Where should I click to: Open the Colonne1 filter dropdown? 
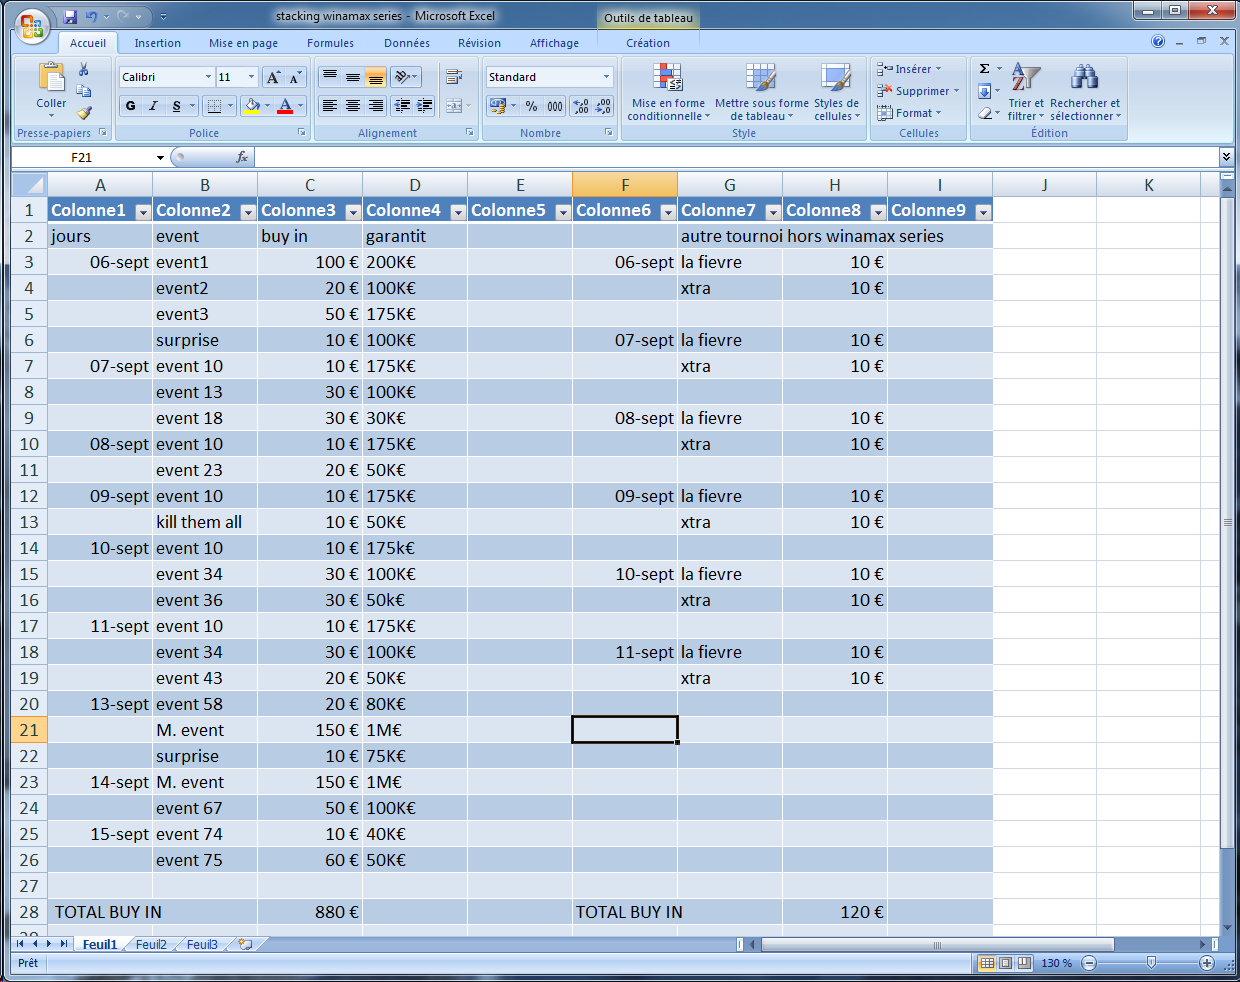pos(142,211)
